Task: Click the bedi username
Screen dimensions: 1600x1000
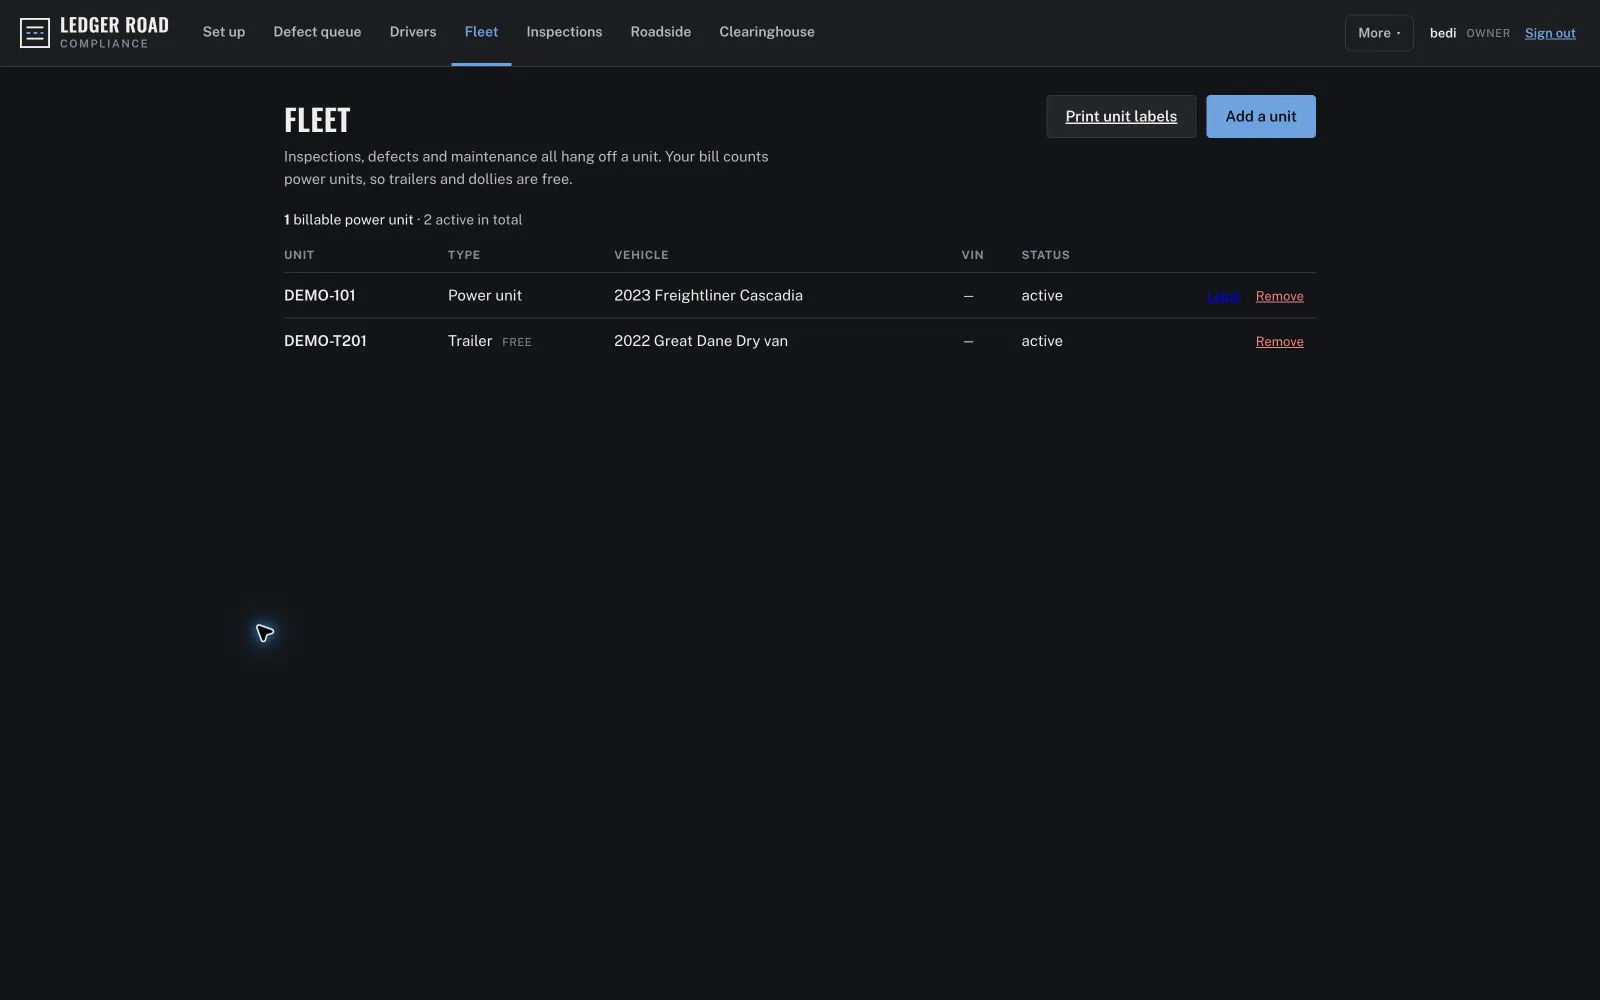Action: [x=1443, y=33]
